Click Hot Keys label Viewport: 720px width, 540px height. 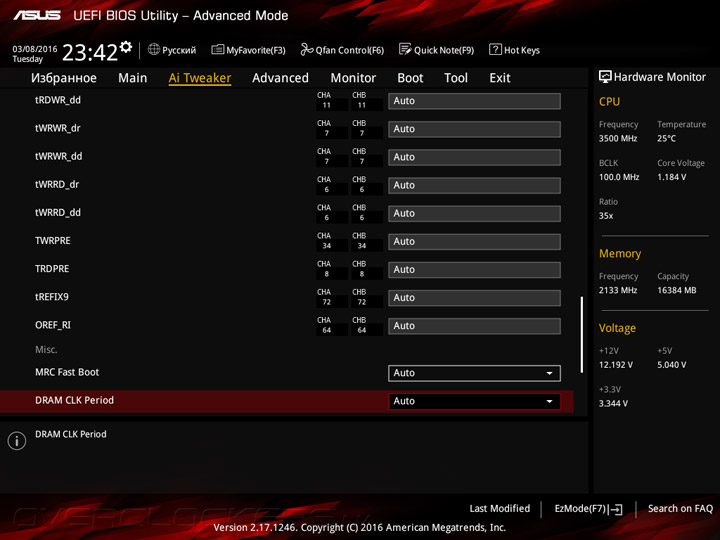[522, 50]
